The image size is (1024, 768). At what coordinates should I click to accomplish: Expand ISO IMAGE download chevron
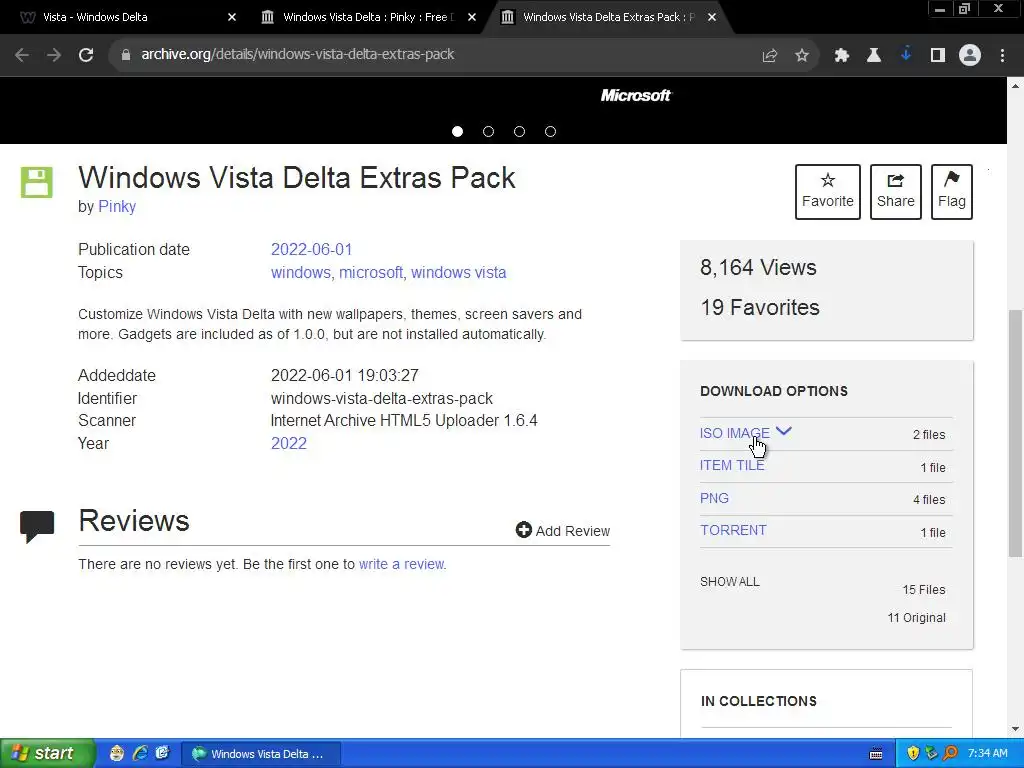tap(784, 431)
